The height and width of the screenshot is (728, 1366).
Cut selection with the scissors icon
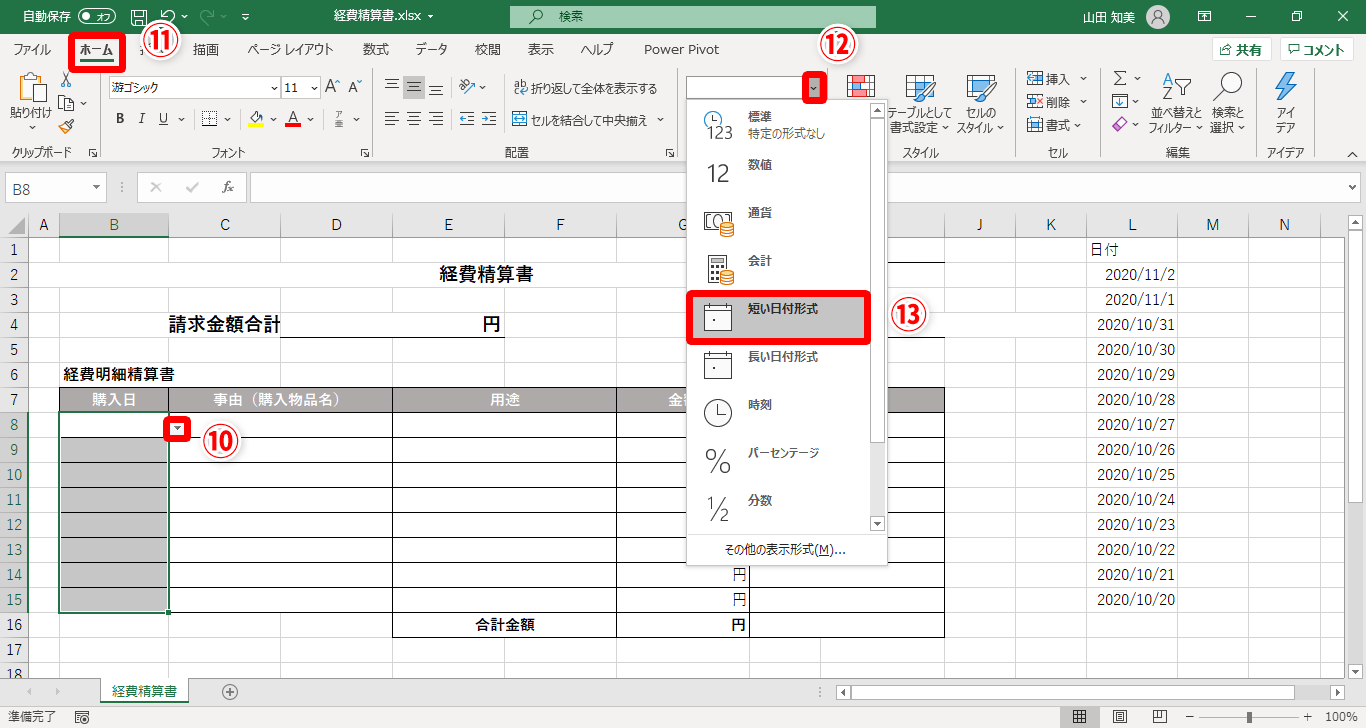(67, 80)
